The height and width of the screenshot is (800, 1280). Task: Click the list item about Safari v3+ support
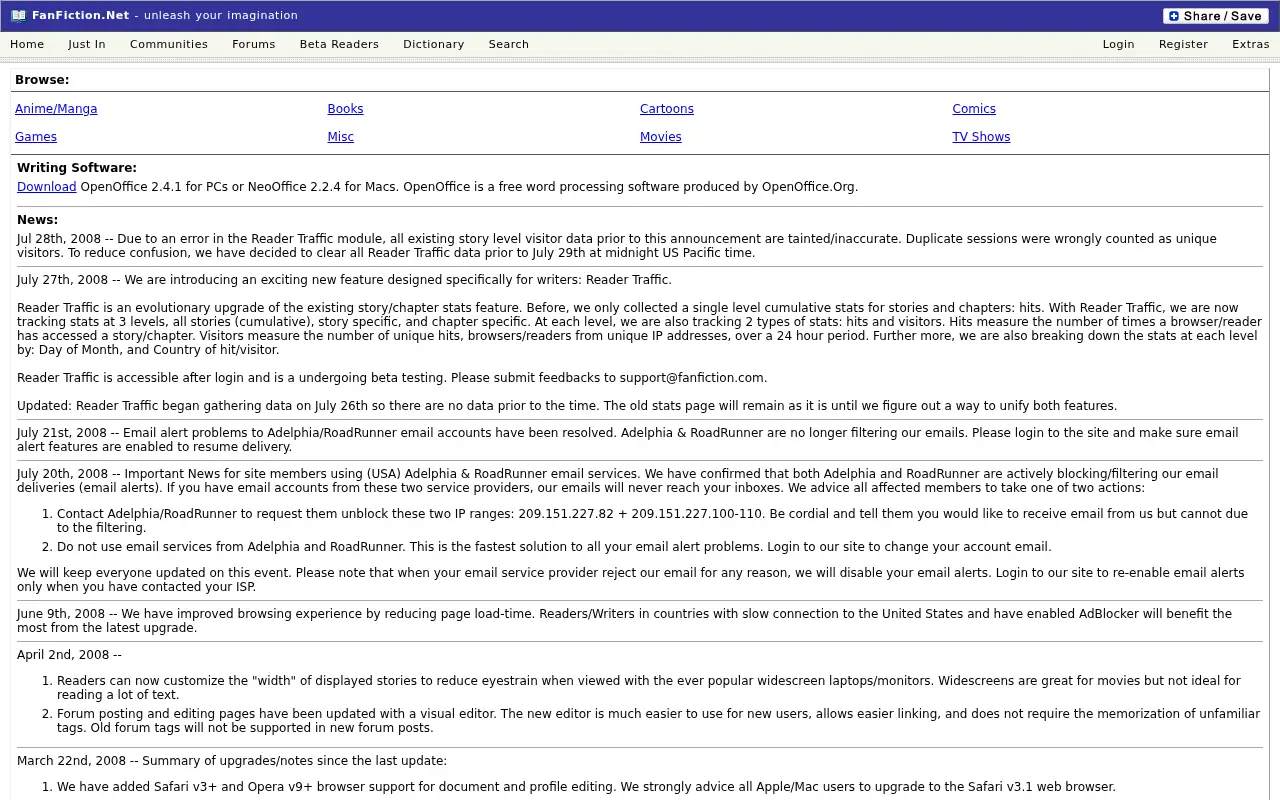[586, 787]
